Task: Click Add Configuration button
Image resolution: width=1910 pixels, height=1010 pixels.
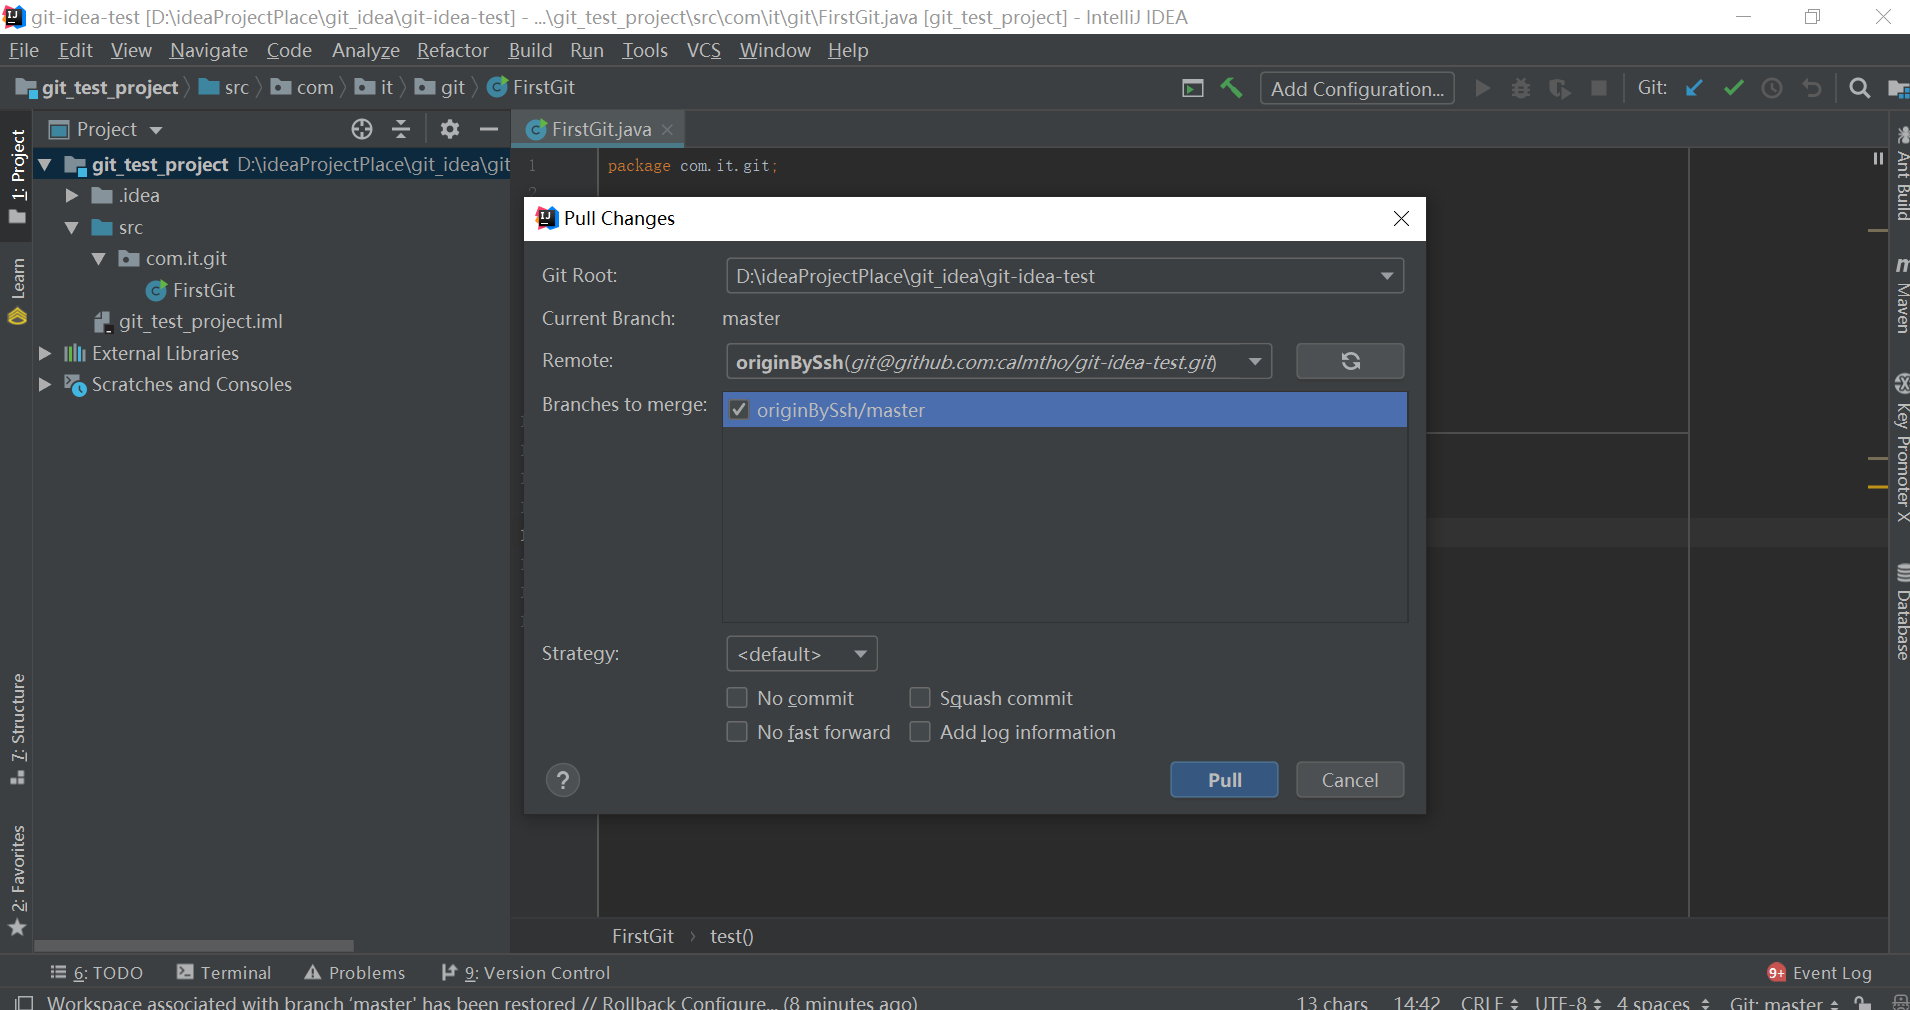Action: 1357,89
